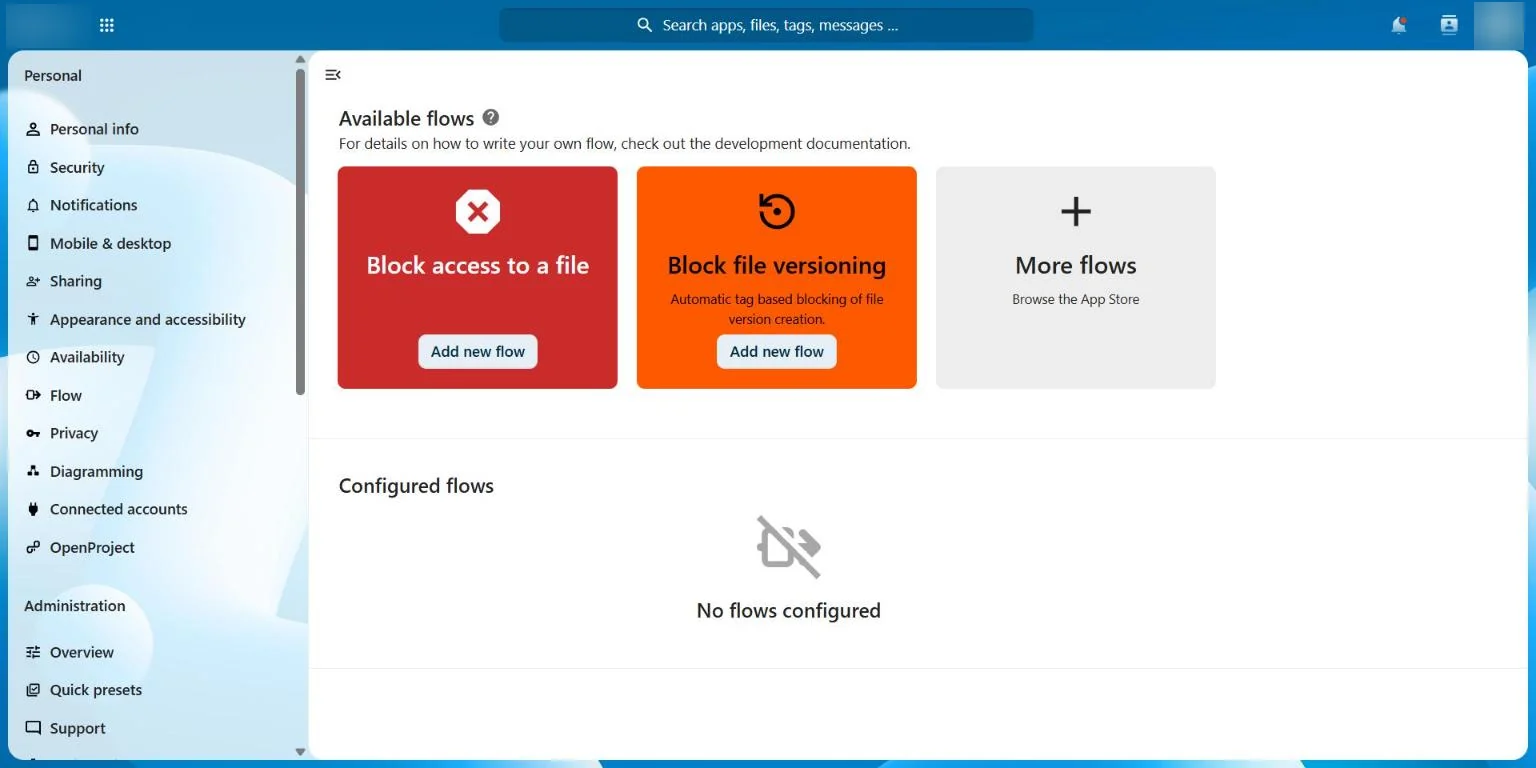Click the red X stop-sign icon
Viewport: 1536px width, 768px height.
coord(478,212)
